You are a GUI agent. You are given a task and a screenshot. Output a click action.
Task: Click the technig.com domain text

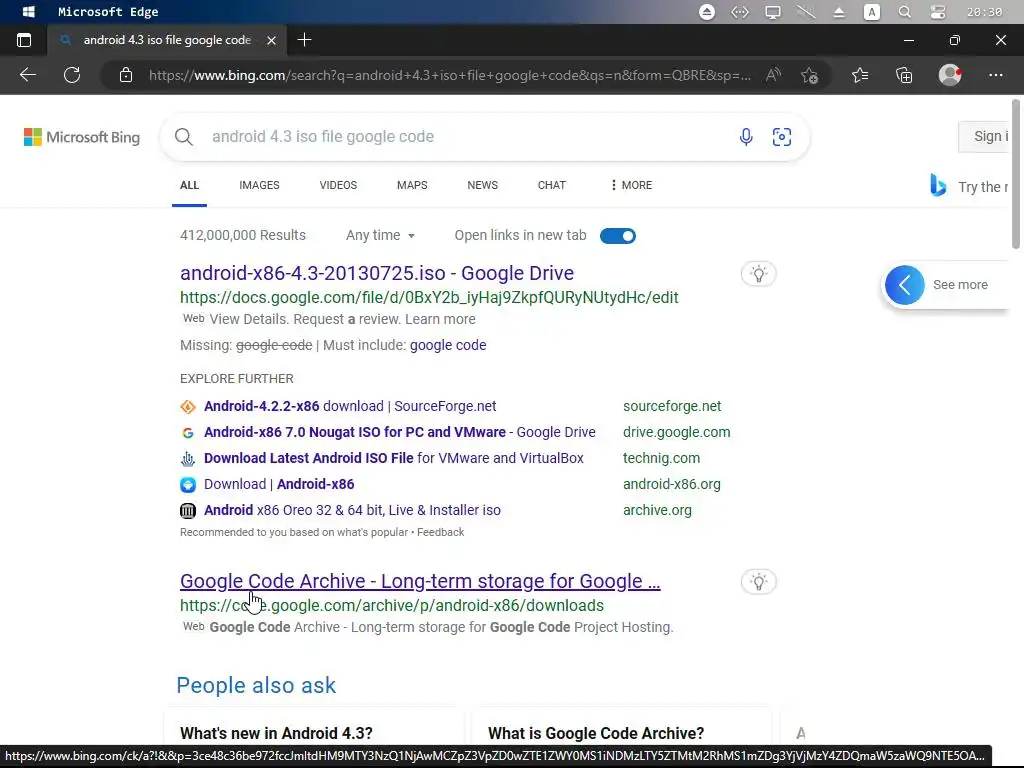(x=661, y=458)
